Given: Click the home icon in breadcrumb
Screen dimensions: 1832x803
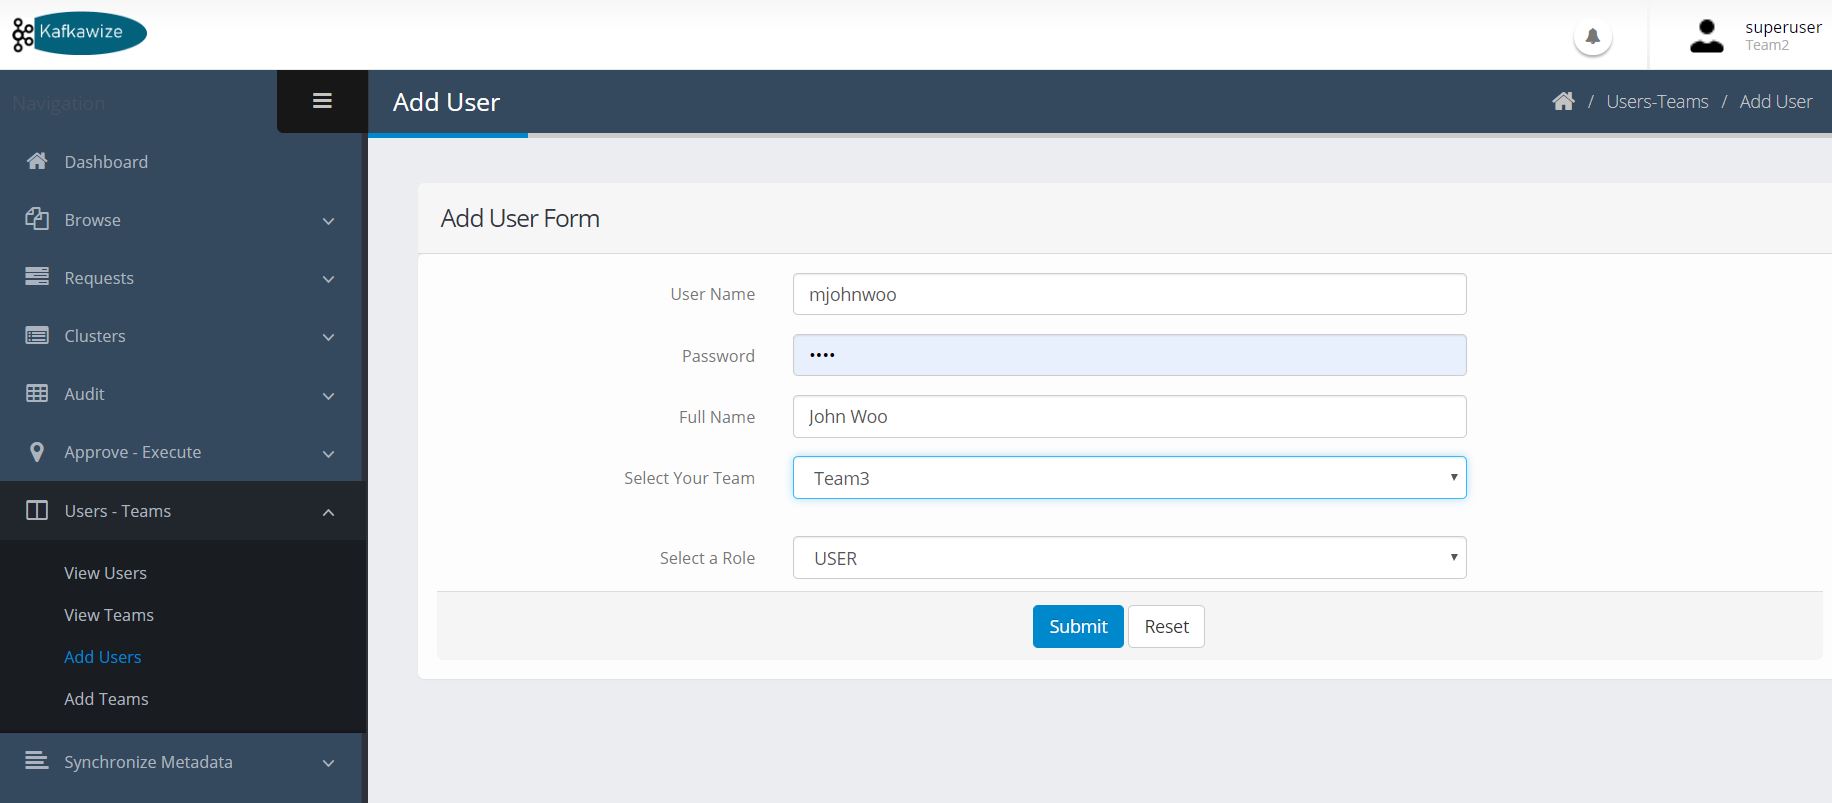Looking at the screenshot, I should coord(1563,101).
